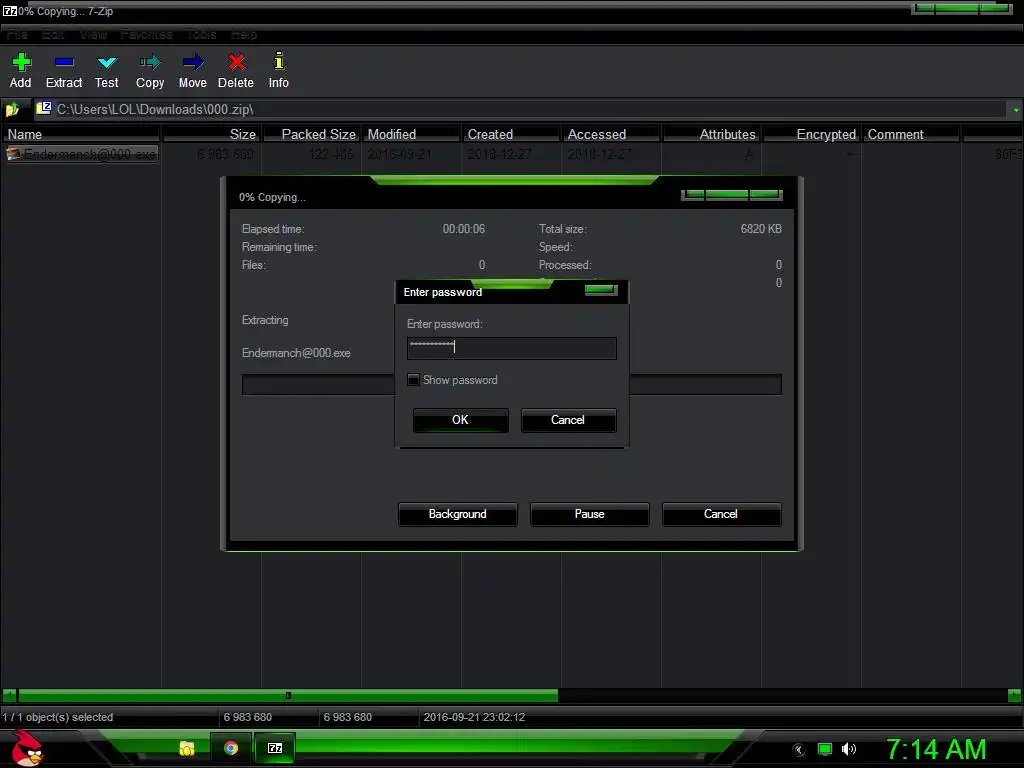The image size is (1024, 768).
Task: Click the 7z icon in title bar
Action: click(x=9, y=11)
